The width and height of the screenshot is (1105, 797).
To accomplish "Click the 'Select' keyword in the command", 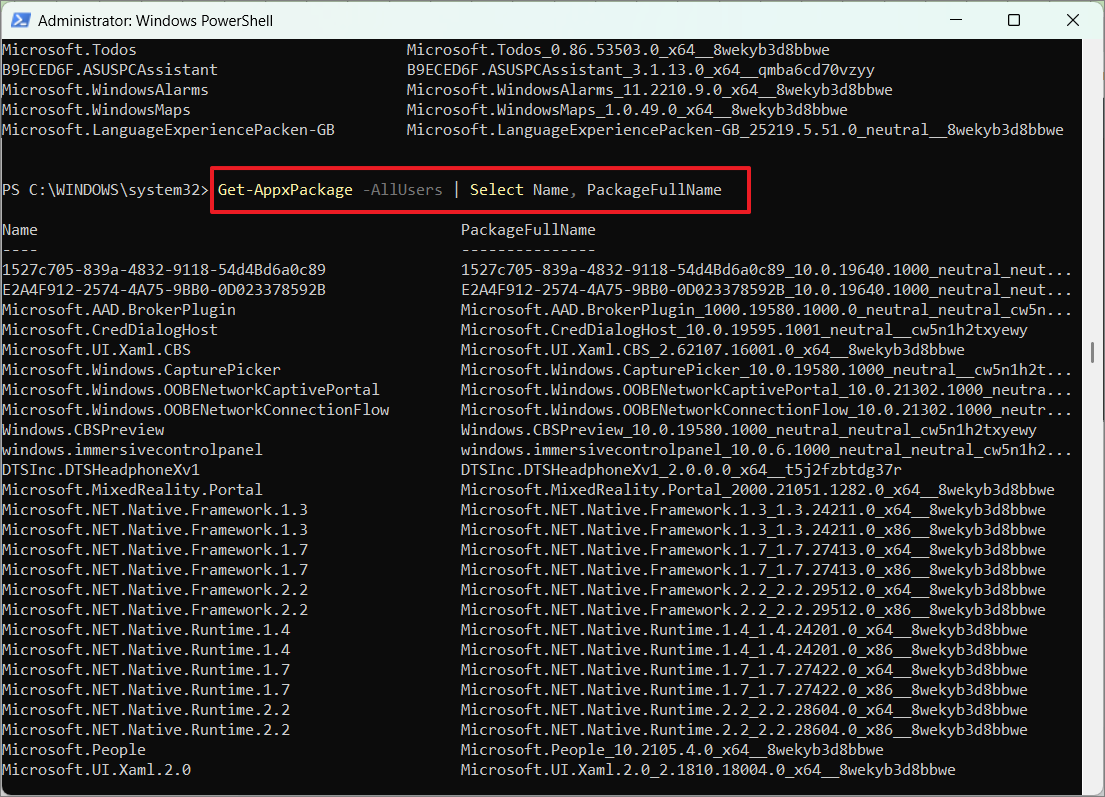I will tap(497, 190).
